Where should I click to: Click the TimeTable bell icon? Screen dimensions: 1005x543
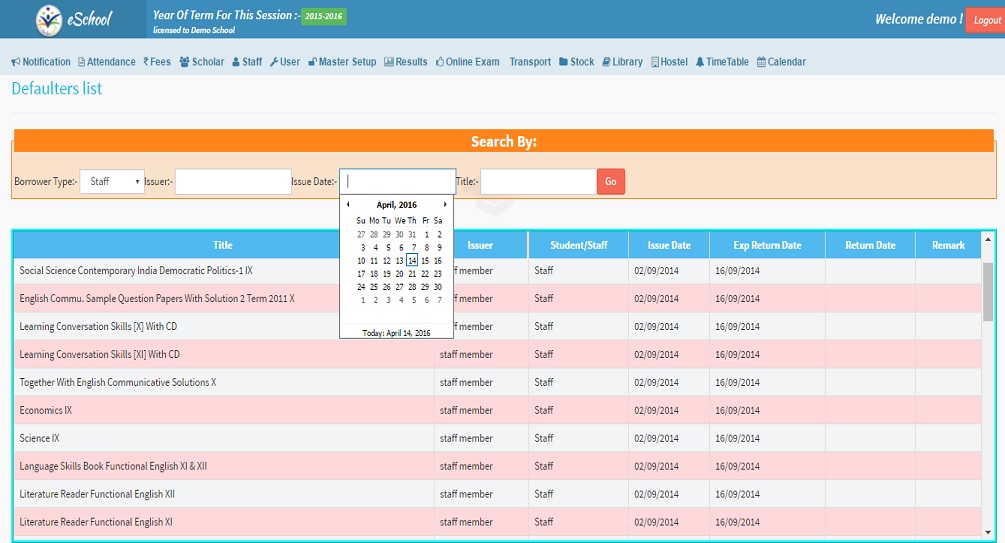[x=700, y=62]
